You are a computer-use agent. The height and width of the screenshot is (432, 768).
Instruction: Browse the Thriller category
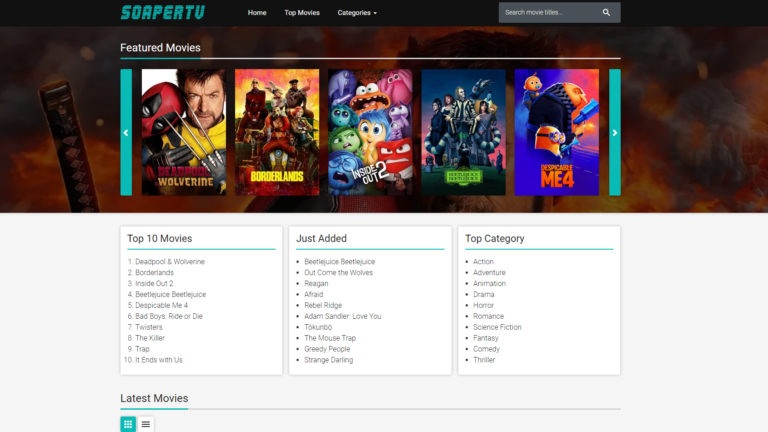484,360
